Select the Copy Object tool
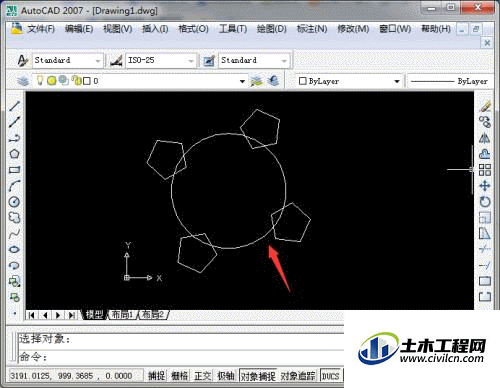This screenshot has width=500, height=388. coord(485,122)
